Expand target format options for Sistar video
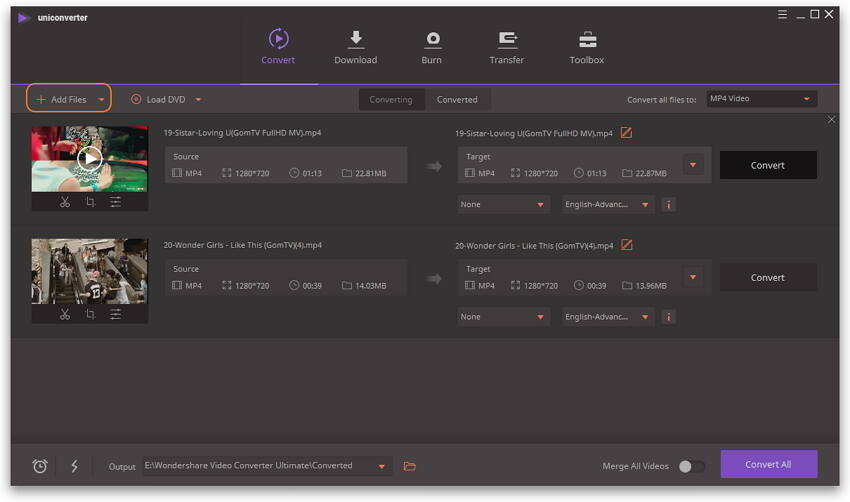This screenshot has height=502, width=850. tap(693, 165)
